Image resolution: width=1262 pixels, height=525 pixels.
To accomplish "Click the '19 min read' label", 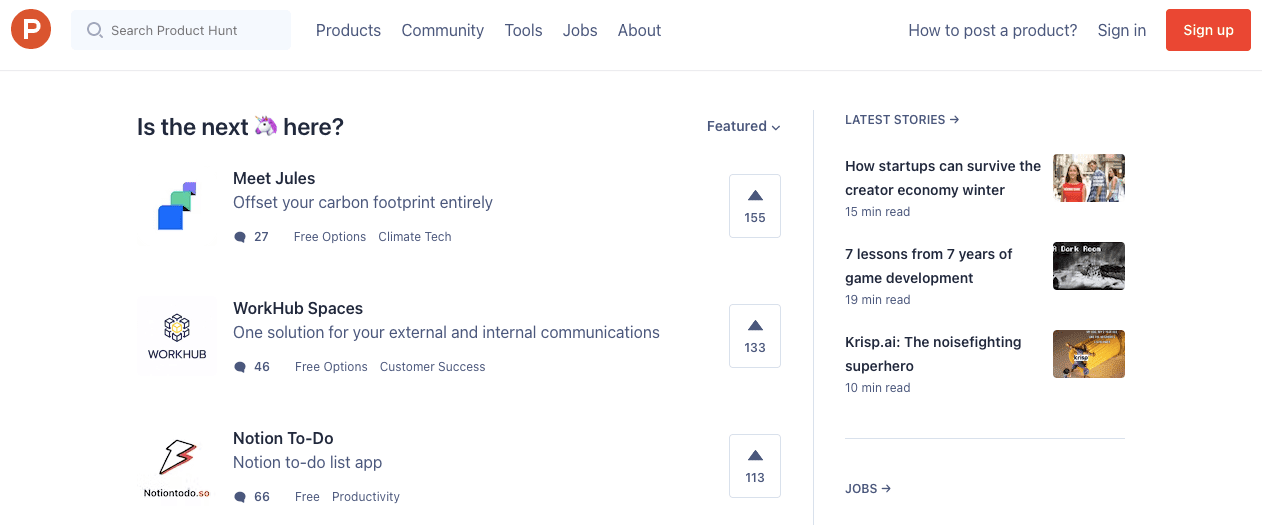I will pyautogui.click(x=878, y=300).
